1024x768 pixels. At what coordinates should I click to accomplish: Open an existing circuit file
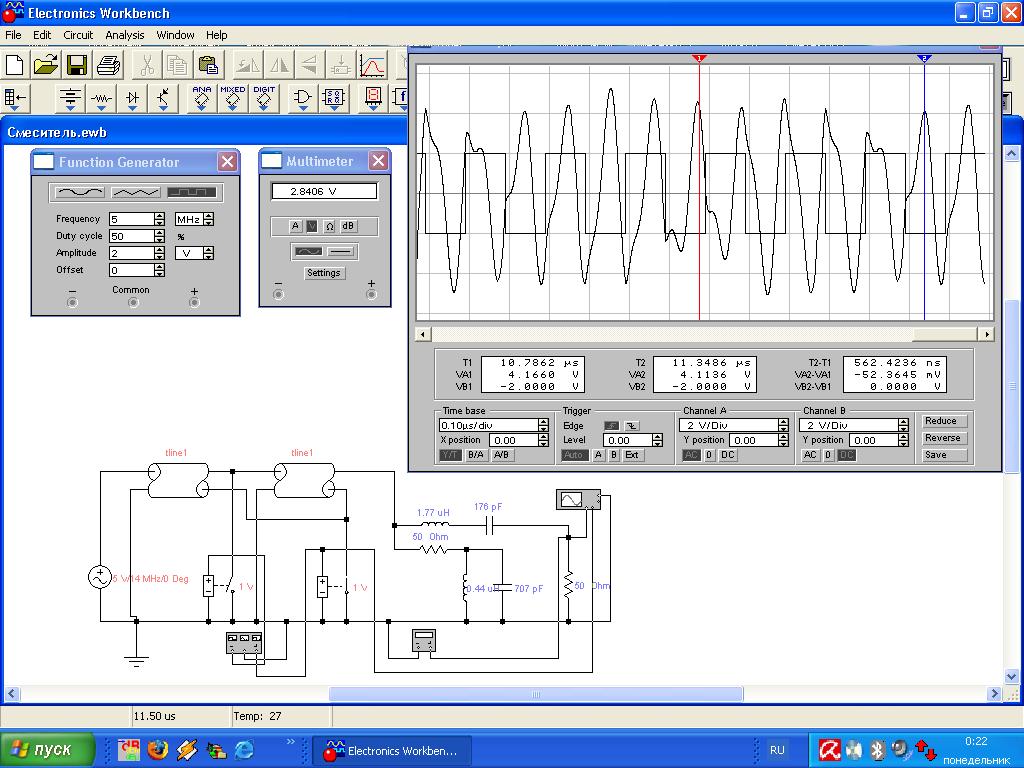46,65
